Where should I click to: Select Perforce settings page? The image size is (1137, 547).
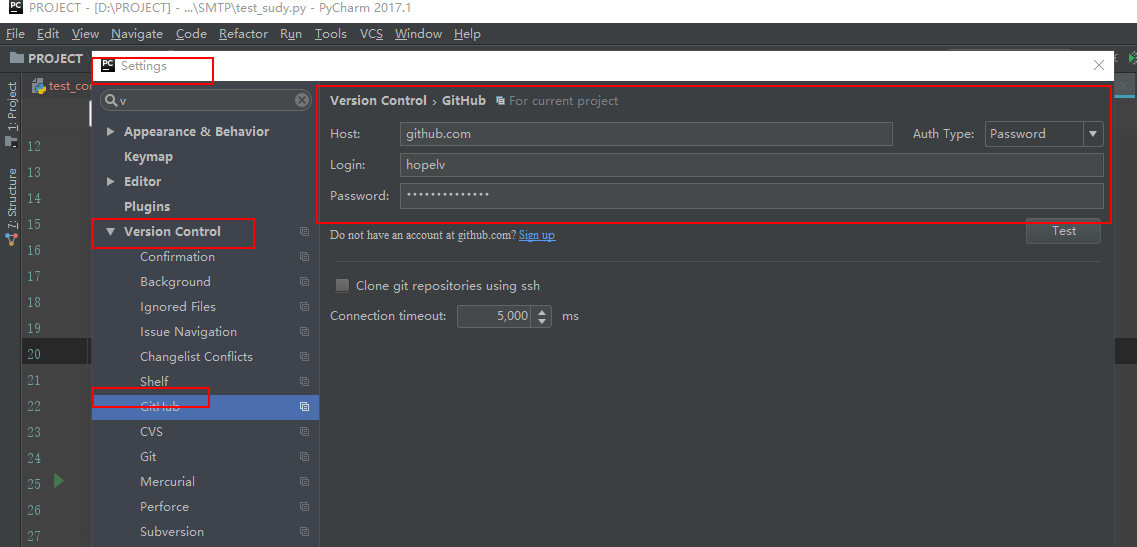click(164, 507)
